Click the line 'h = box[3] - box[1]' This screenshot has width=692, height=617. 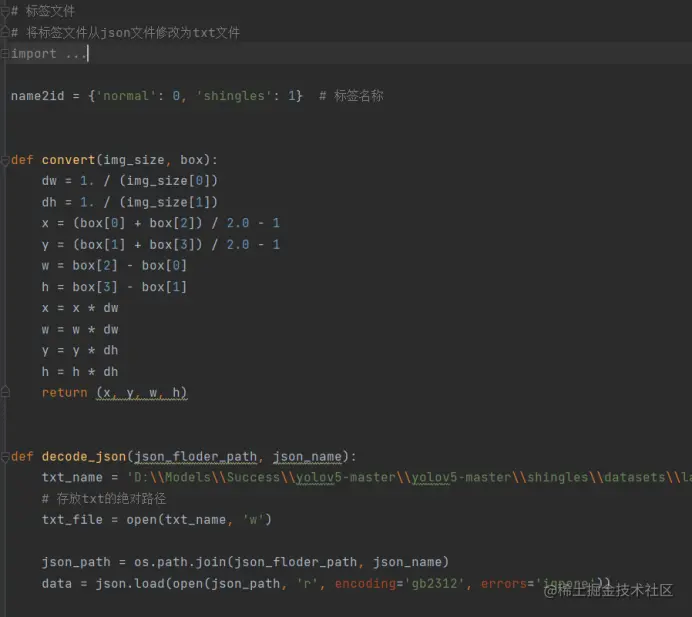[114, 287]
